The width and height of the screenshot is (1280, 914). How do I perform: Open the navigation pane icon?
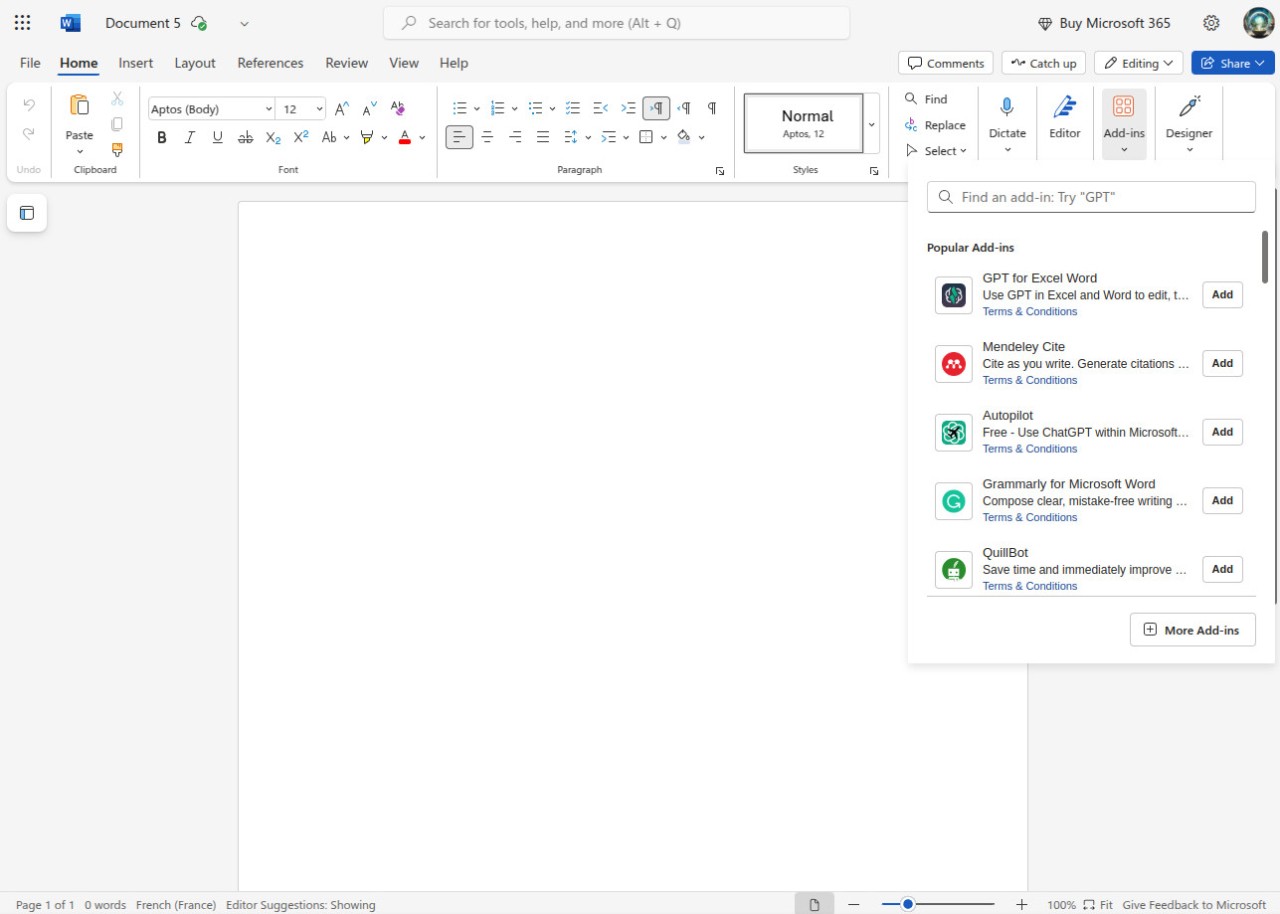click(27, 212)
